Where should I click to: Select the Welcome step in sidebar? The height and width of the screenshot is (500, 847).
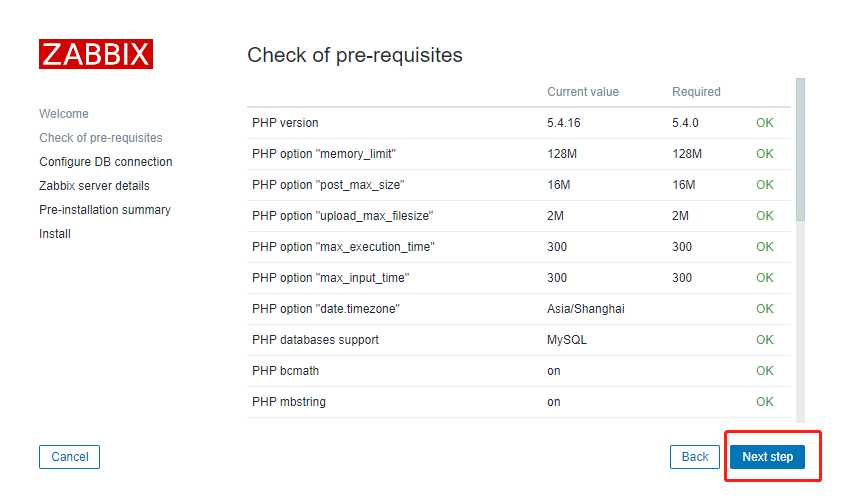click(x=64, y=114)
